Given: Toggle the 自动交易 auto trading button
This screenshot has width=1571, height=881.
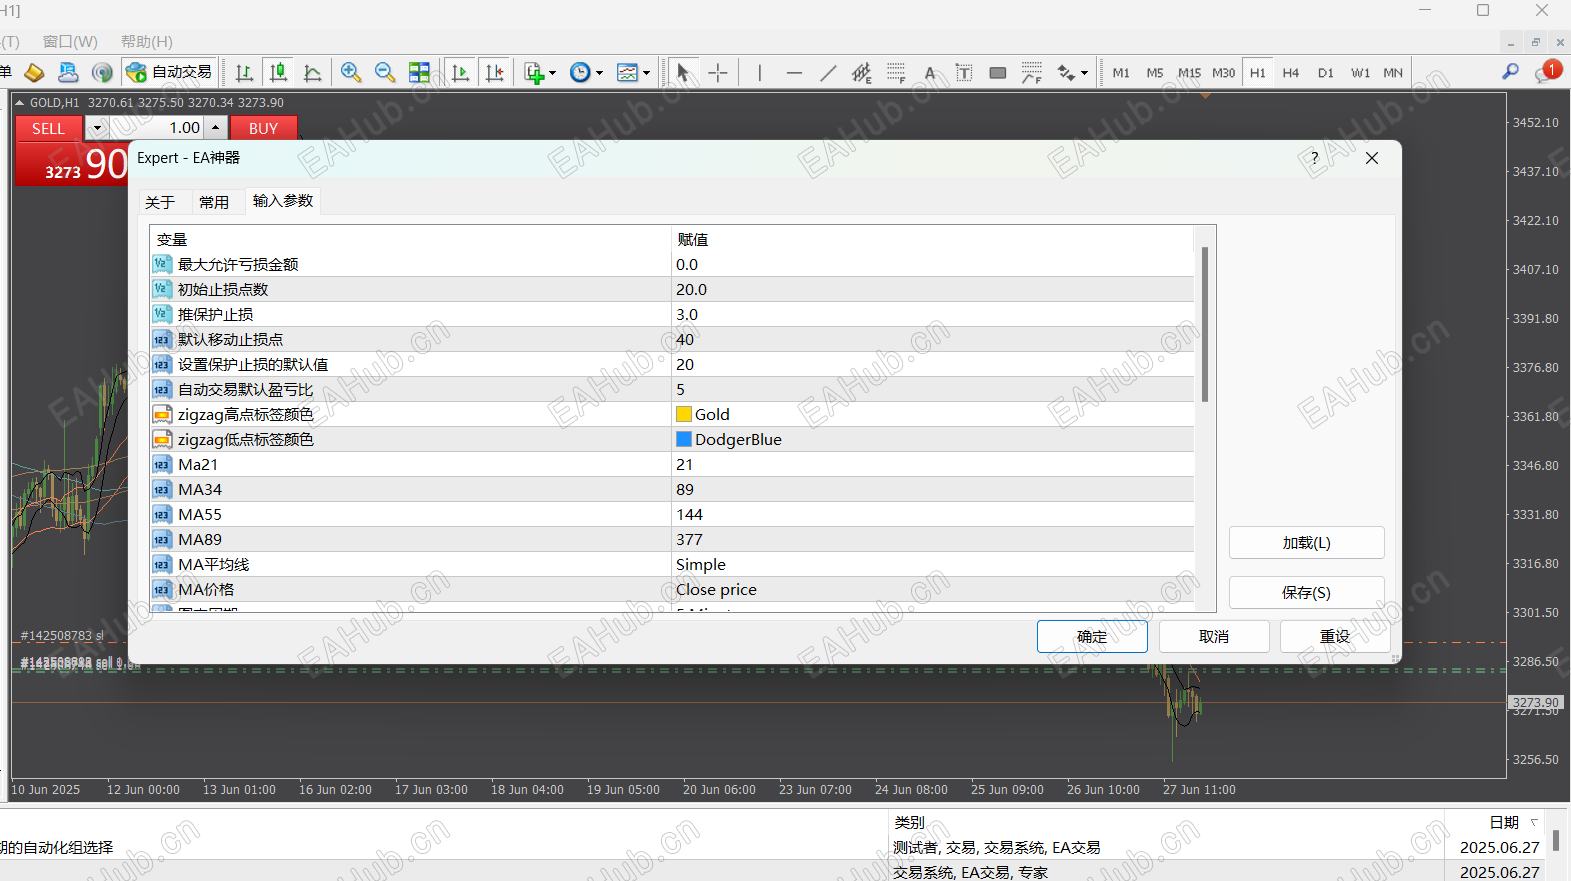Looking at the screenshot, I should [x=169, y=72].
